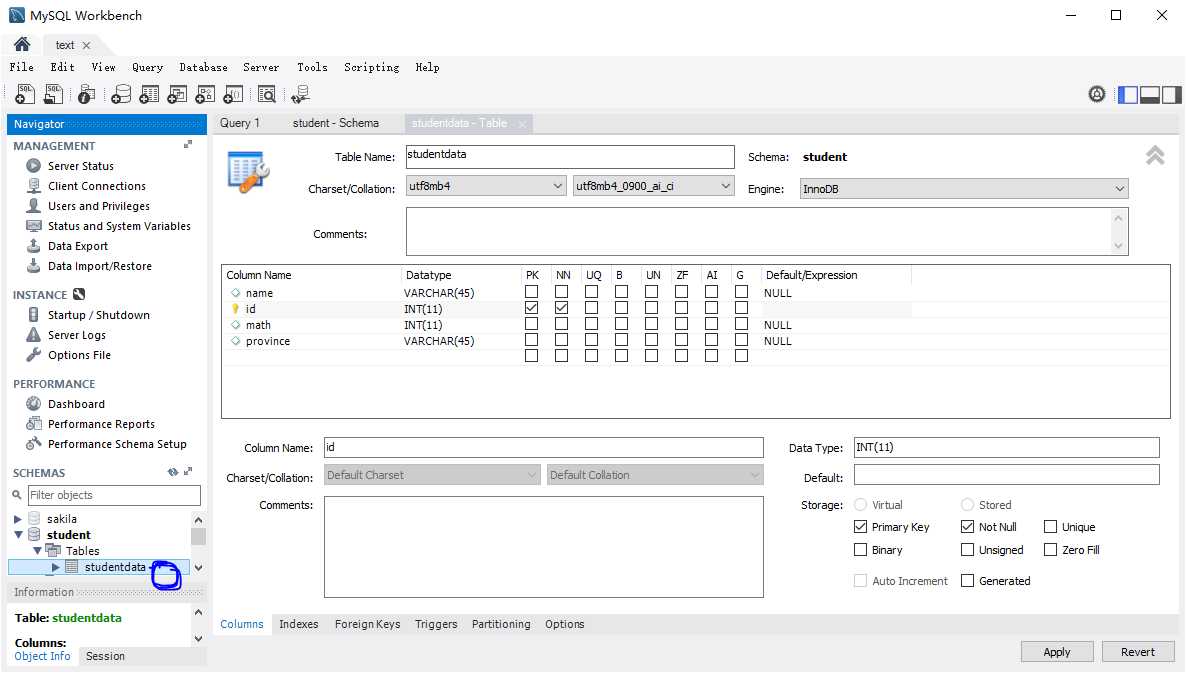This screenshot has height=673, width=1186.
Task: Toggle NN checkbox for province column
Action: coord(561,340)
